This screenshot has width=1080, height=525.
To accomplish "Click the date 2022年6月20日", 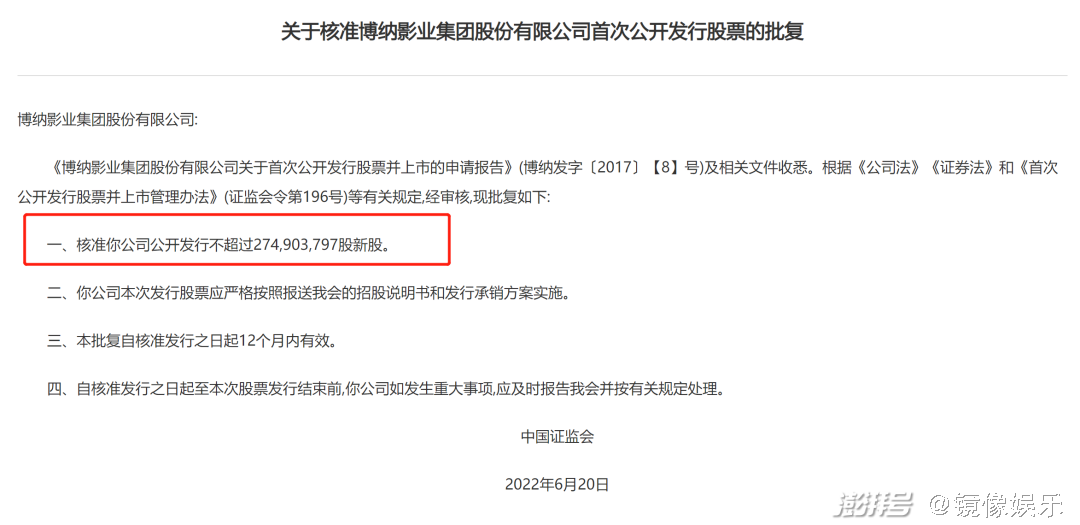I will [x=557, y=484].
